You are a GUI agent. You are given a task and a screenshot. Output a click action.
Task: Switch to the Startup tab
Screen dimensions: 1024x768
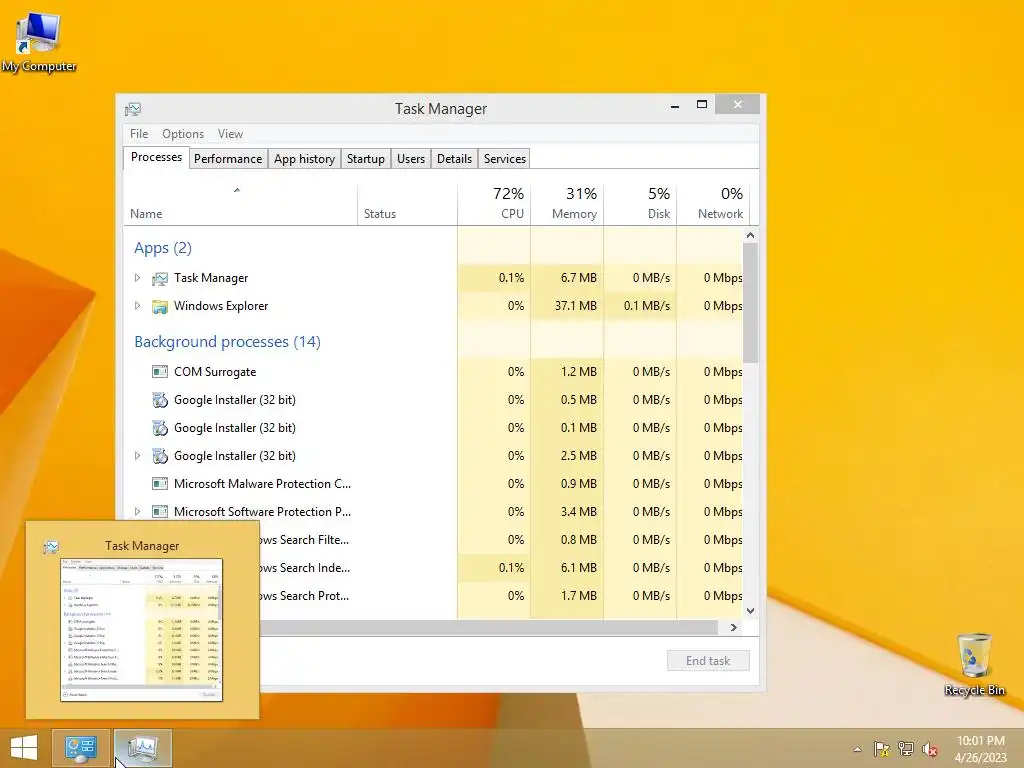pyautogui.click(x=366, y=159)
